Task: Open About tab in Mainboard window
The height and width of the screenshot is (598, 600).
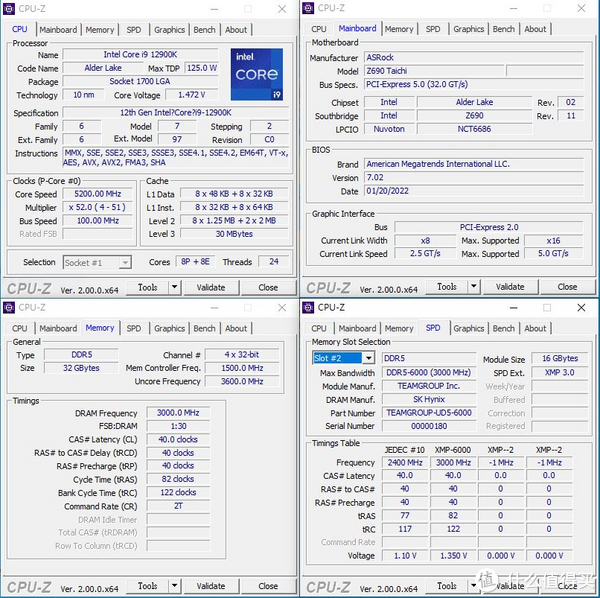Action: tap(535, 29)
